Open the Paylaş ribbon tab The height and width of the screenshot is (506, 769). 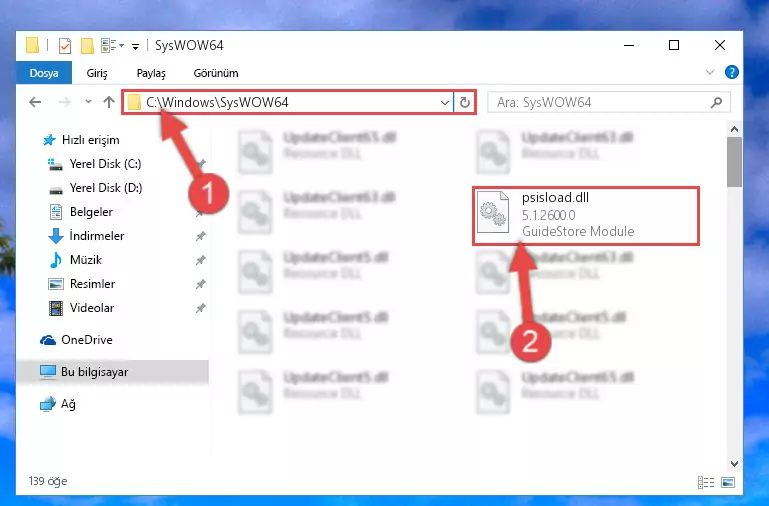pyautogui.click(x=151, y=73)
